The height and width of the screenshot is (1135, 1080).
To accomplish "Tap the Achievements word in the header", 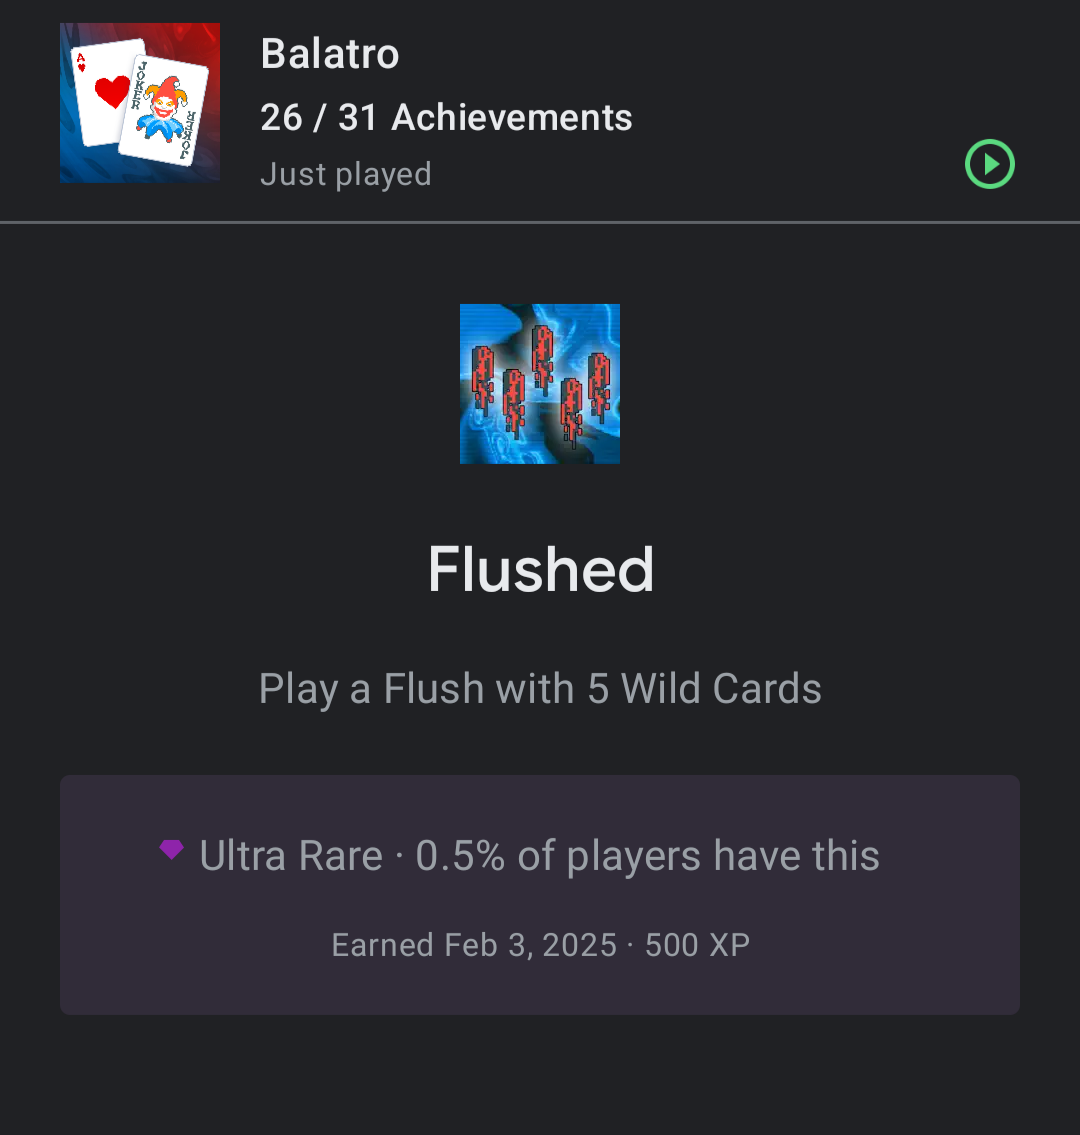I will pyautogui.click(x=512, y=117).
